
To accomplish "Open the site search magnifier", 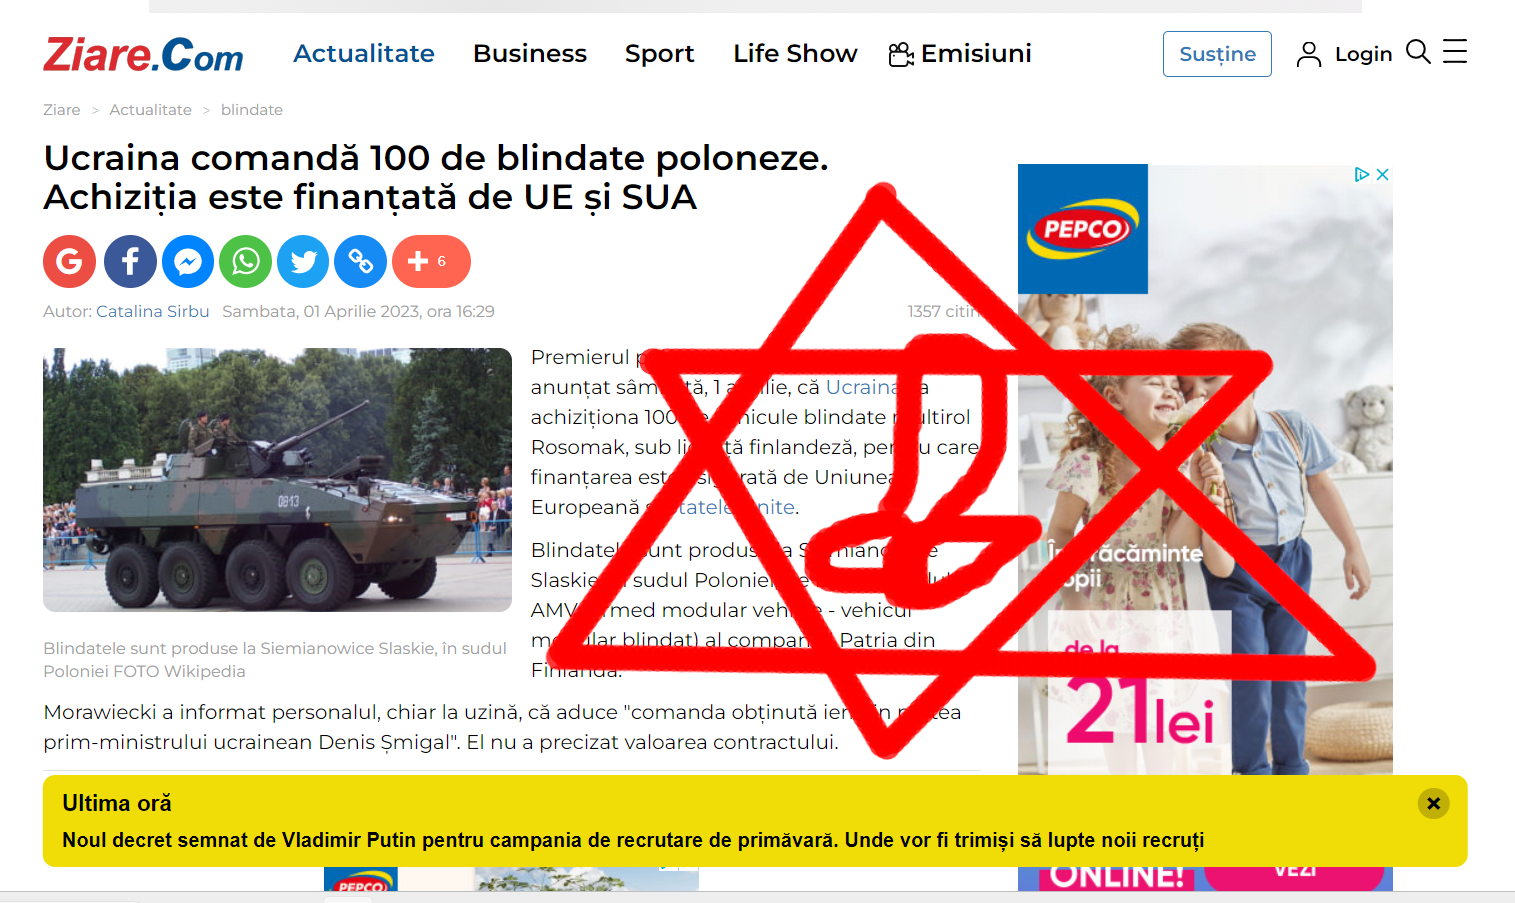I will tap(1418, 52).
